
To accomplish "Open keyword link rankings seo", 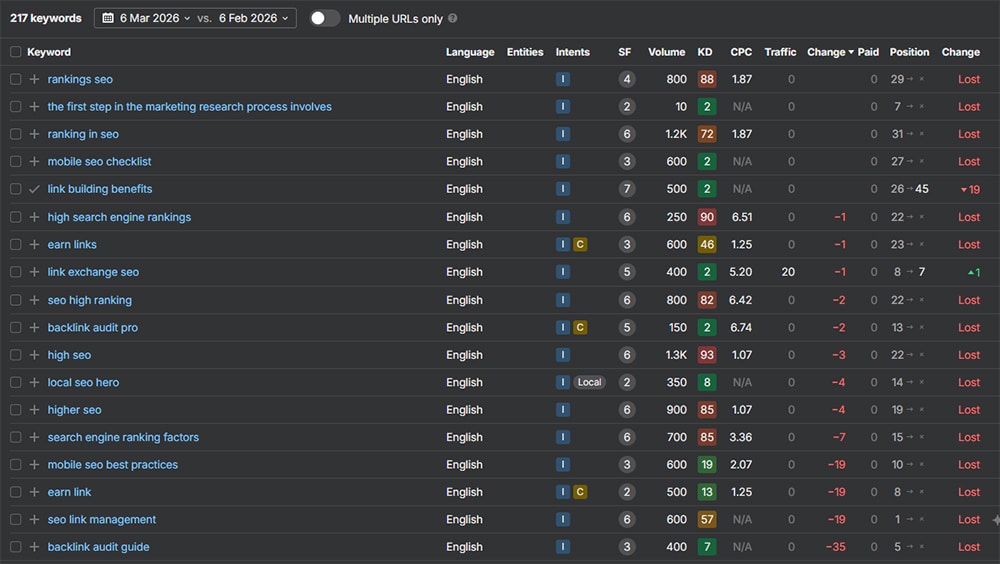I will 80,79.
